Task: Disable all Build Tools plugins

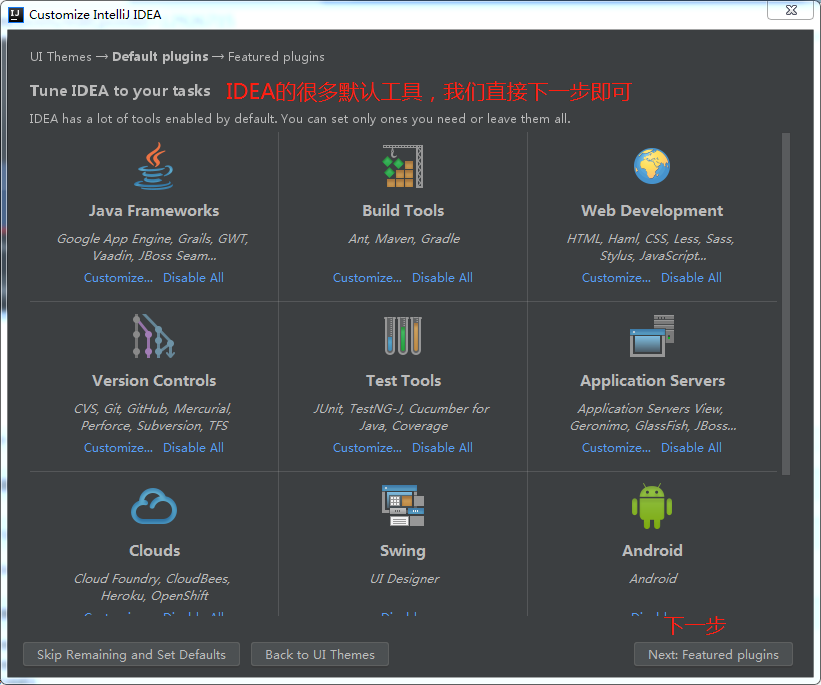Action: pos(442,278)
